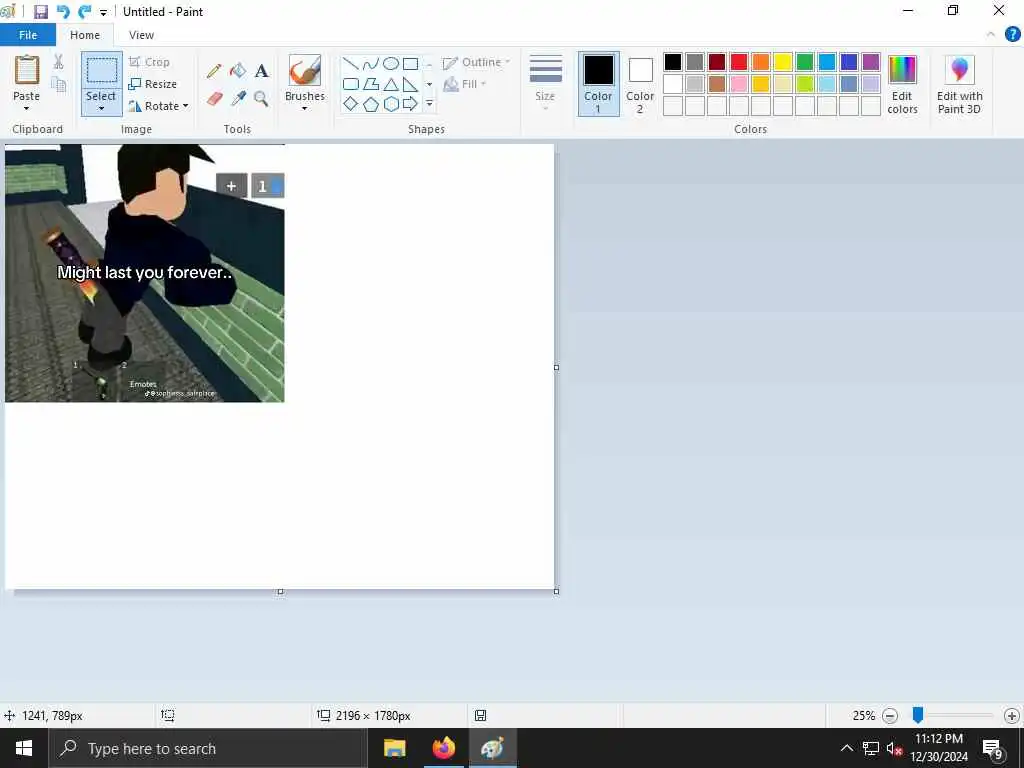Click the pasted Roblox image on canvas
This screenshot has width=1024, height=768.
pos(144,273)
